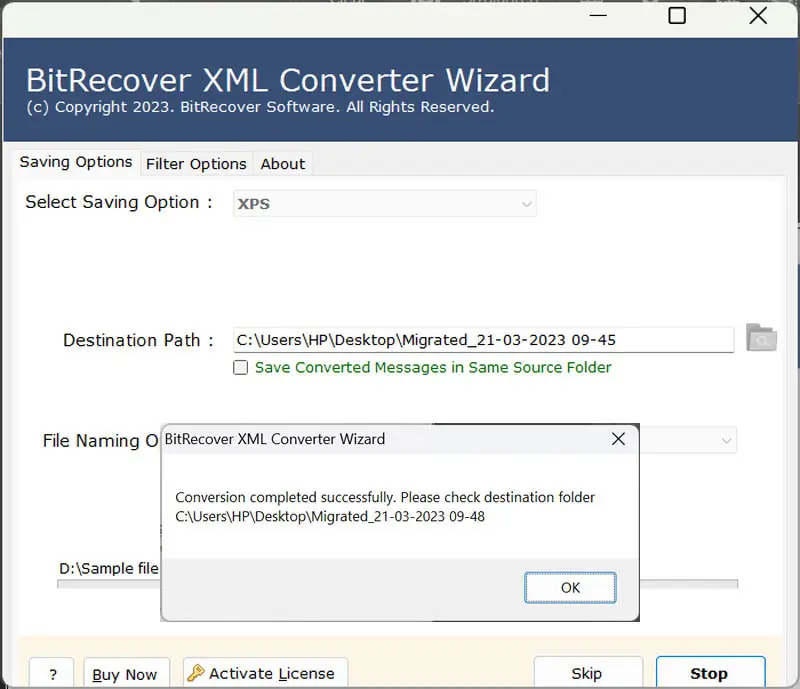Enable Save Converted Messages in Same Source Folder
Viewport: 800px width, 689px height.
point(240,367)
